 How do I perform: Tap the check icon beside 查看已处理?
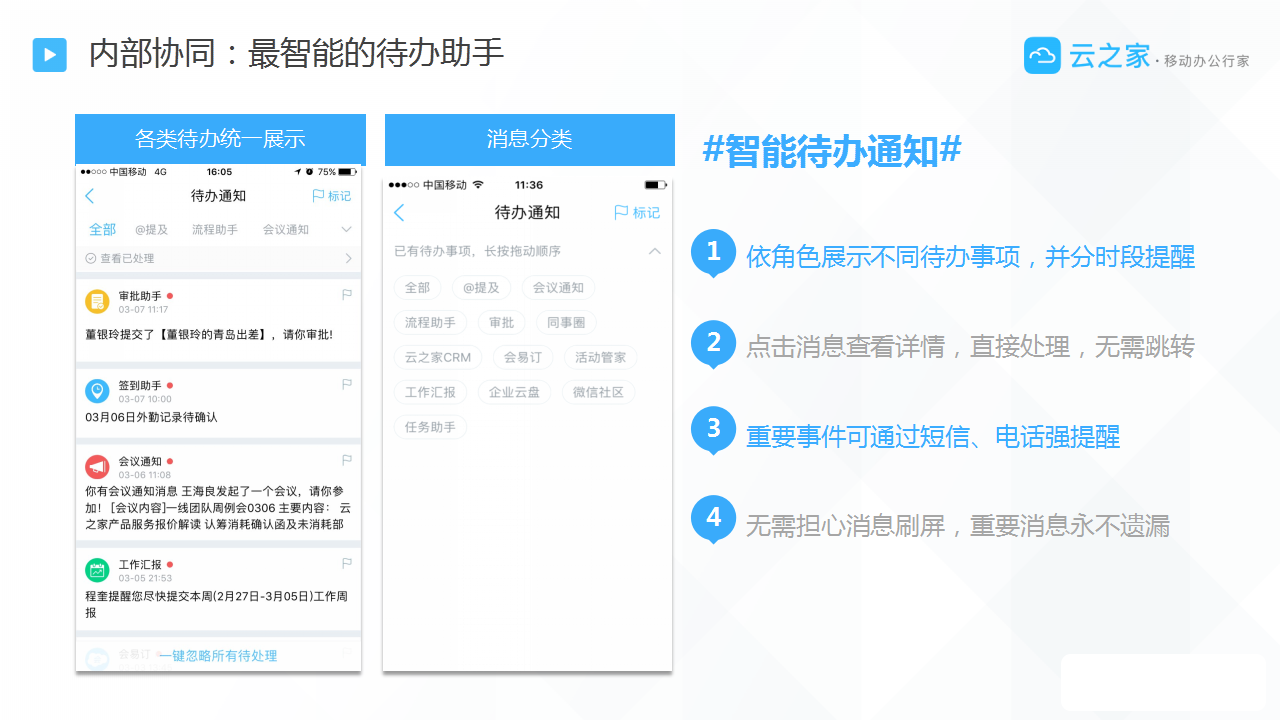coord(91,258)
